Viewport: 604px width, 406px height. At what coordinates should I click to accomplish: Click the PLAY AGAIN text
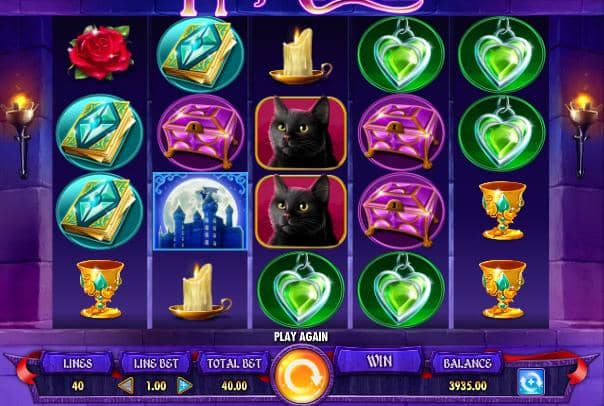301,337
